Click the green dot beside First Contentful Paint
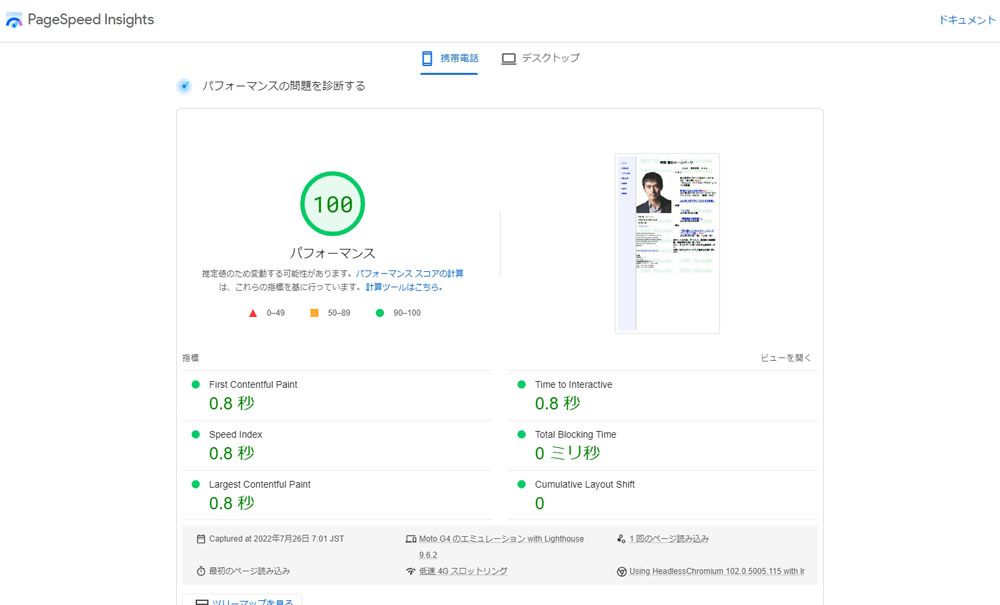Screen dimensions: 1000x605 [196, 384]
